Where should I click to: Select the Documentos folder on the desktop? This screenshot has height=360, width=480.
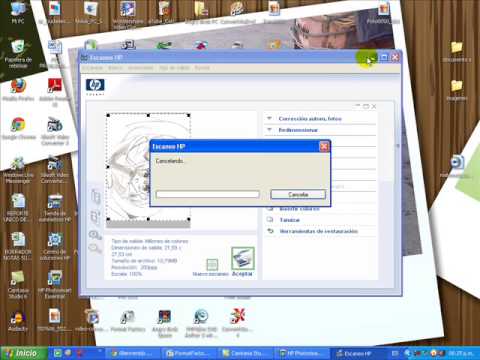pyautogui.click(x=457, y=52)
